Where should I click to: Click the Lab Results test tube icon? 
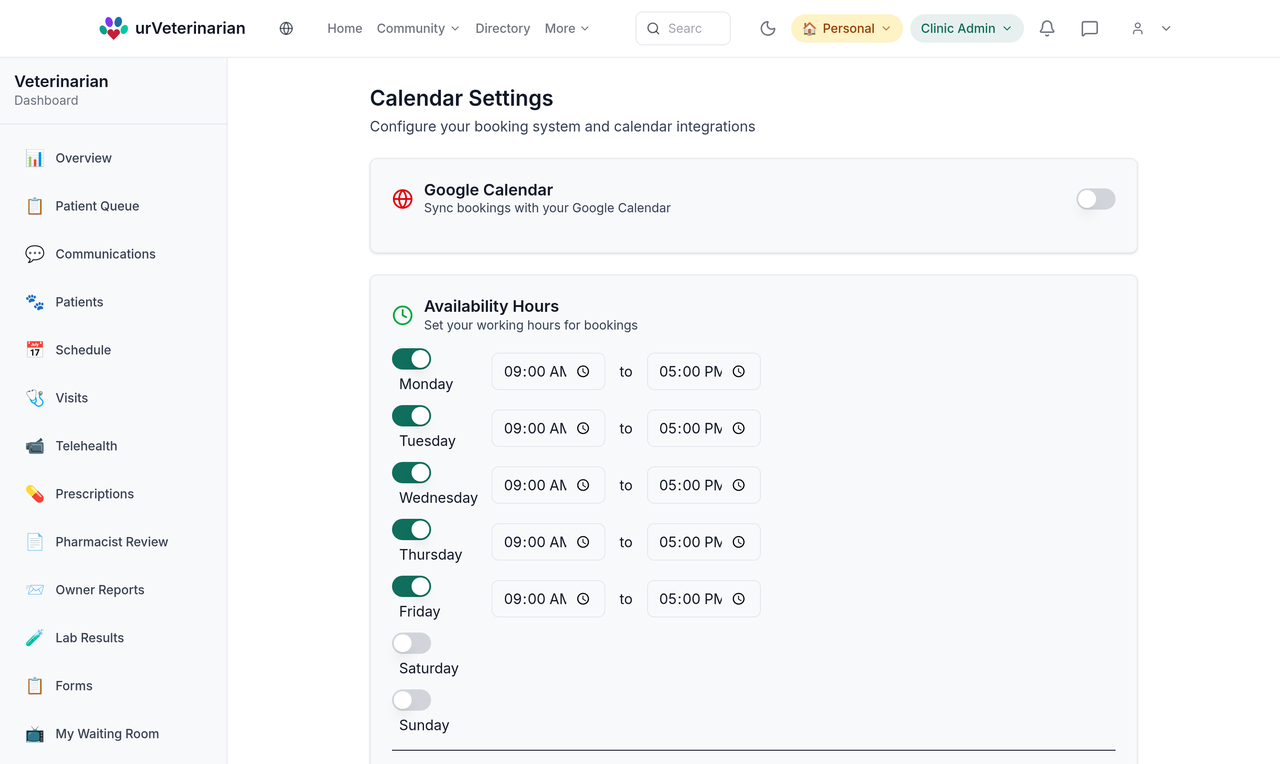[x=35, y=638]
